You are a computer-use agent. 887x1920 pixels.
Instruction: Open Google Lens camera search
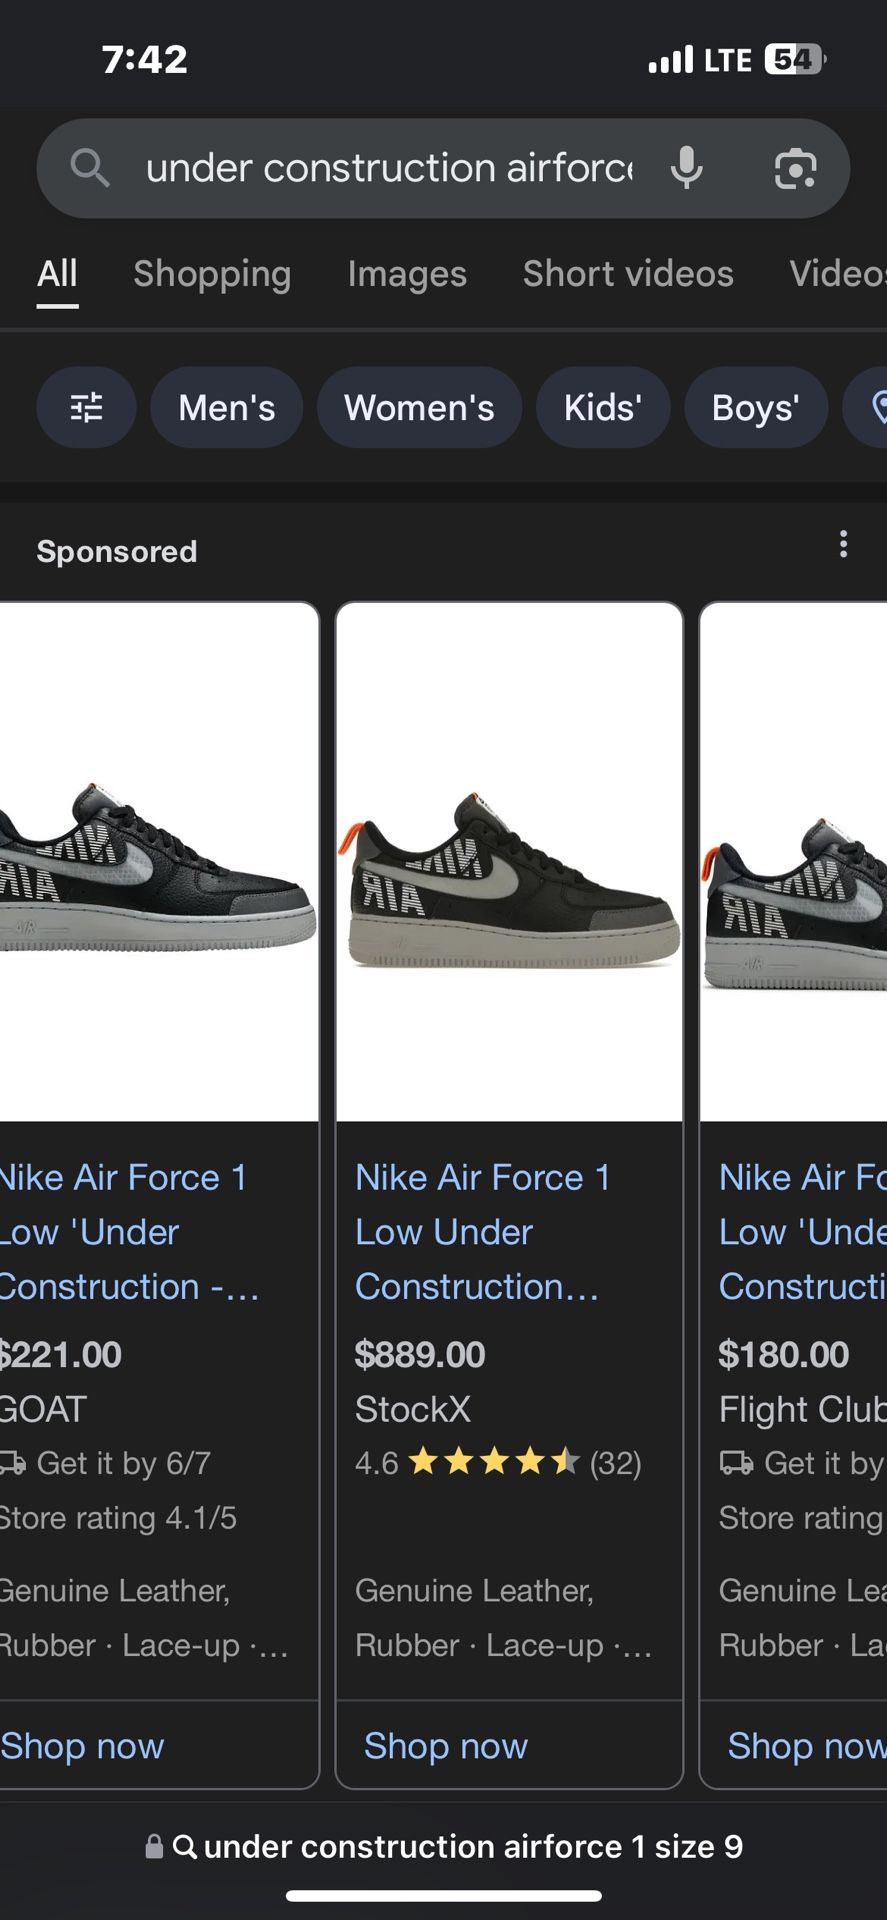click(795, 168)
